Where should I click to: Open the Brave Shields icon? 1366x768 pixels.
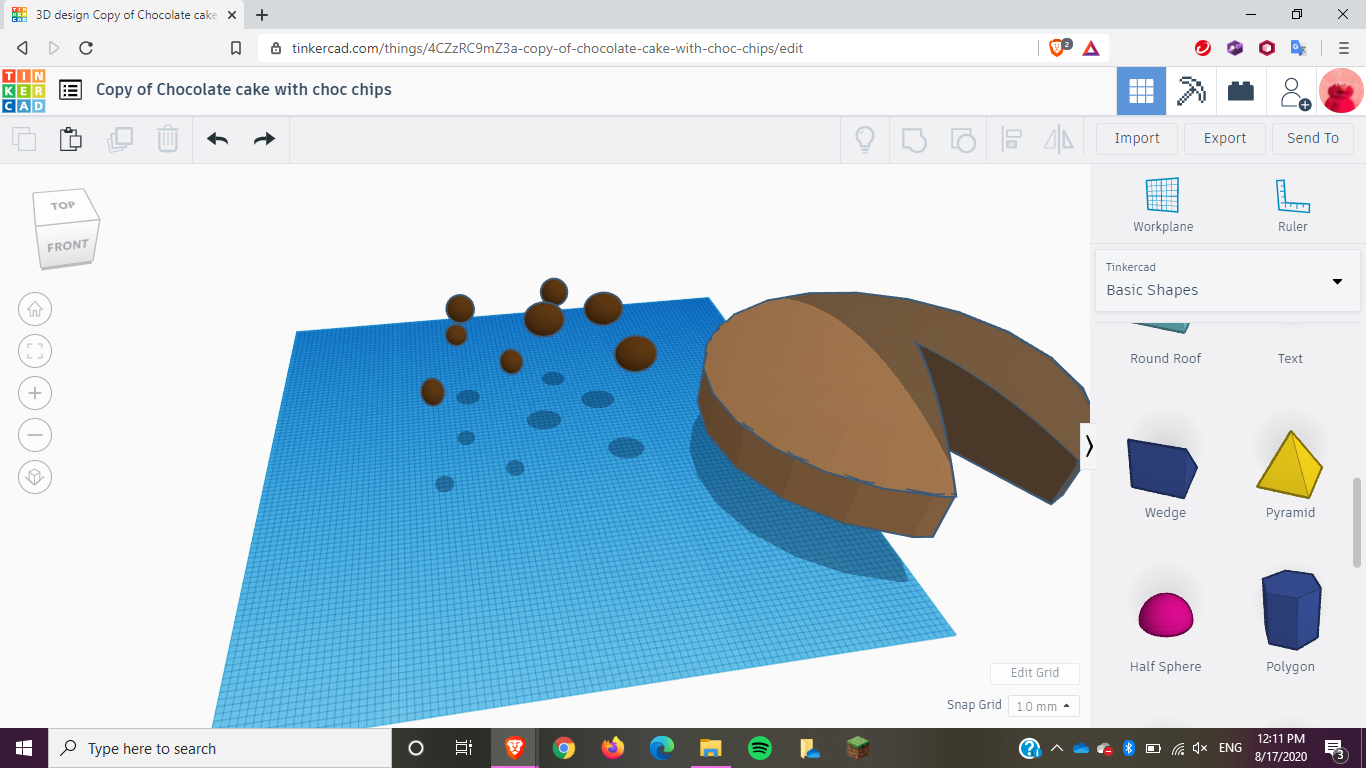1059,48
